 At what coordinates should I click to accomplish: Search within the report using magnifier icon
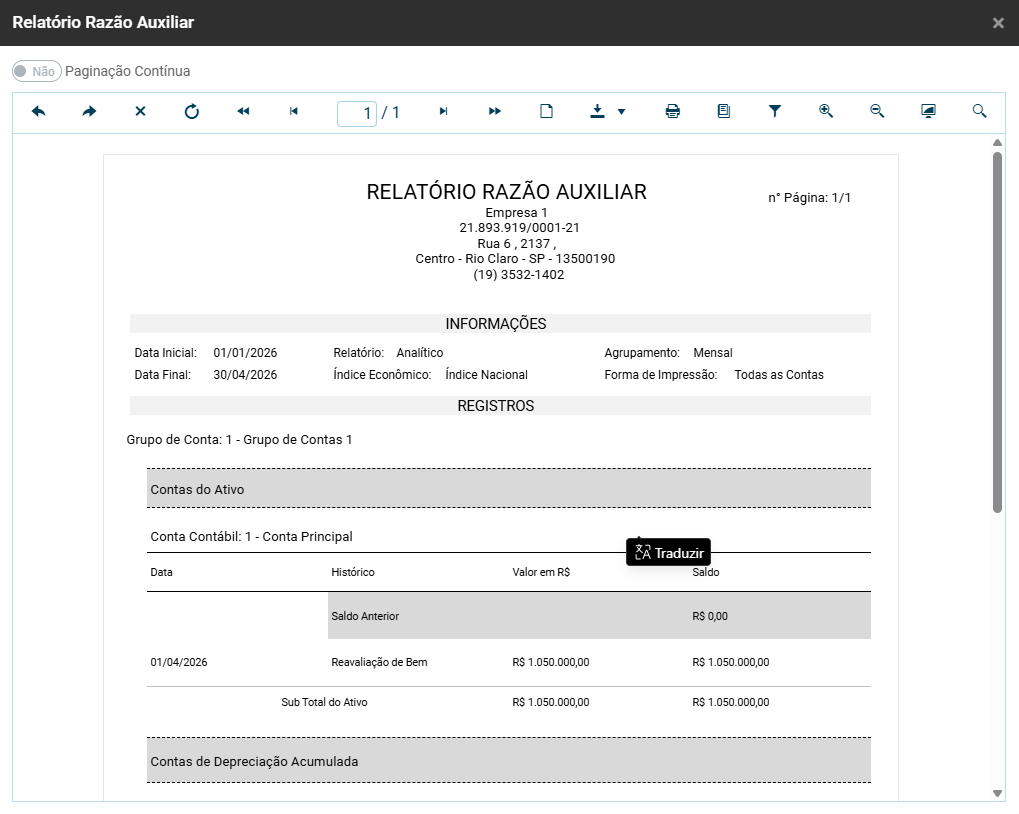pos(980,112)
